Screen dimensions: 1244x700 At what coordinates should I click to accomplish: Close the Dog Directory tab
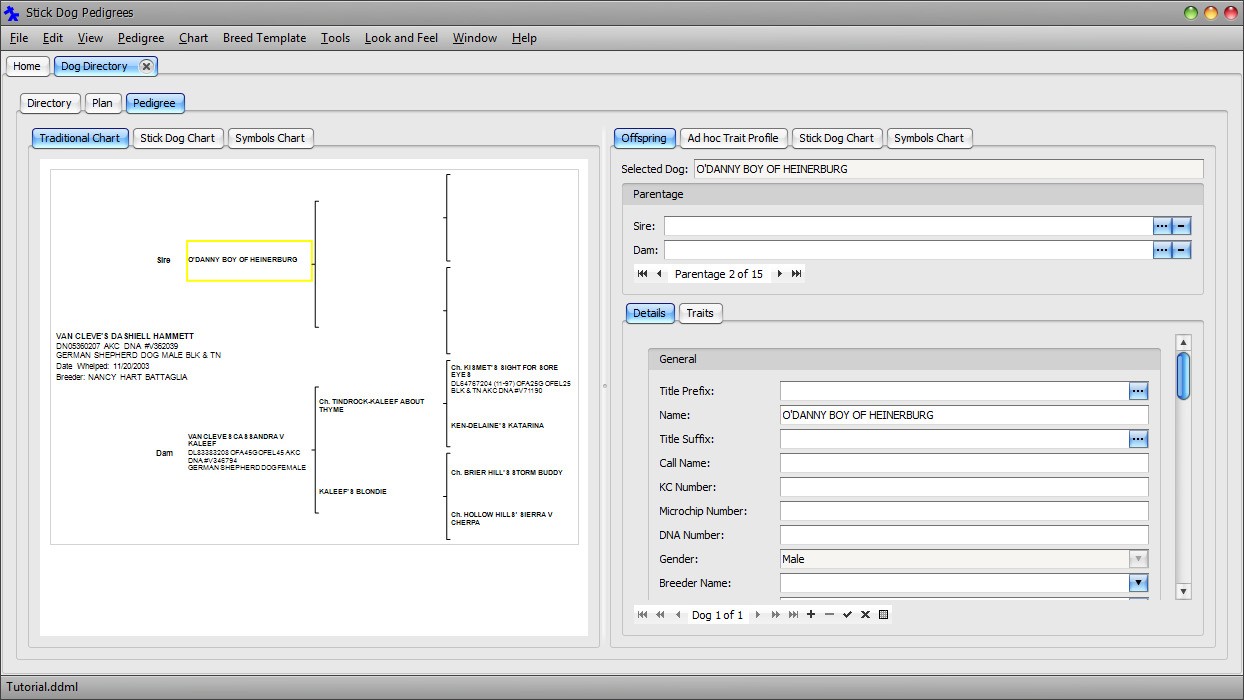tap(146, 66)
